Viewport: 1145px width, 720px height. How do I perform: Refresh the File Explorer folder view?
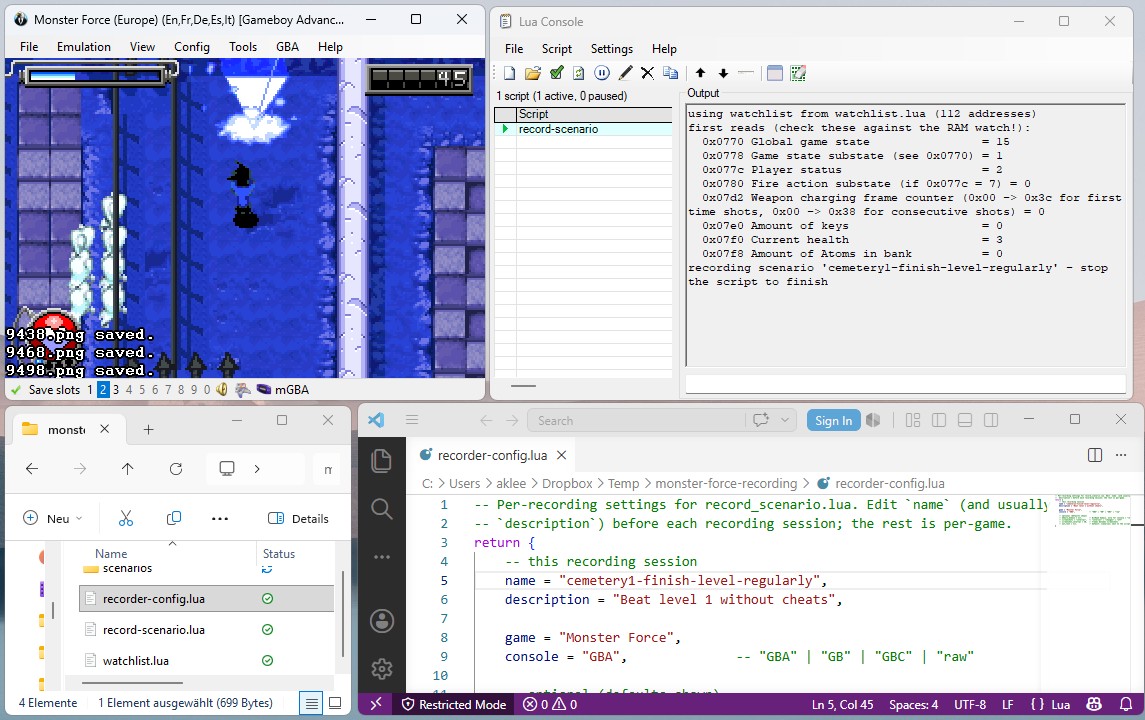176,469
